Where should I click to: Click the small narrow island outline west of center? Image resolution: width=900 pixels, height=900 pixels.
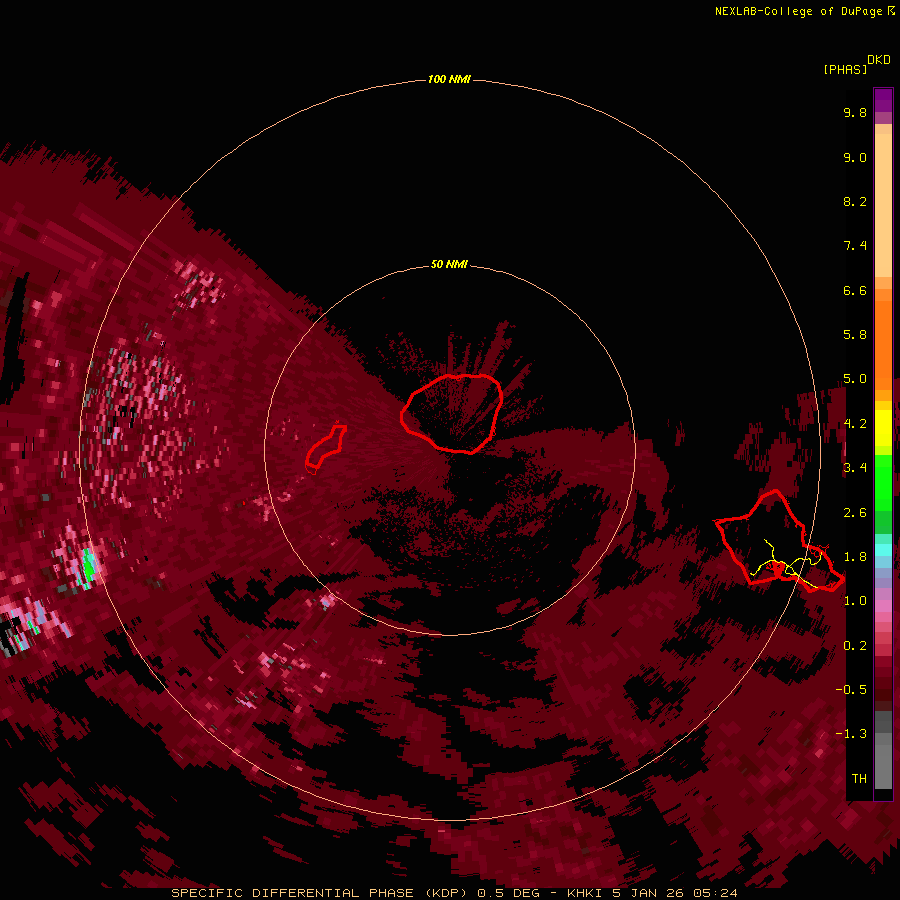point(326,448)
